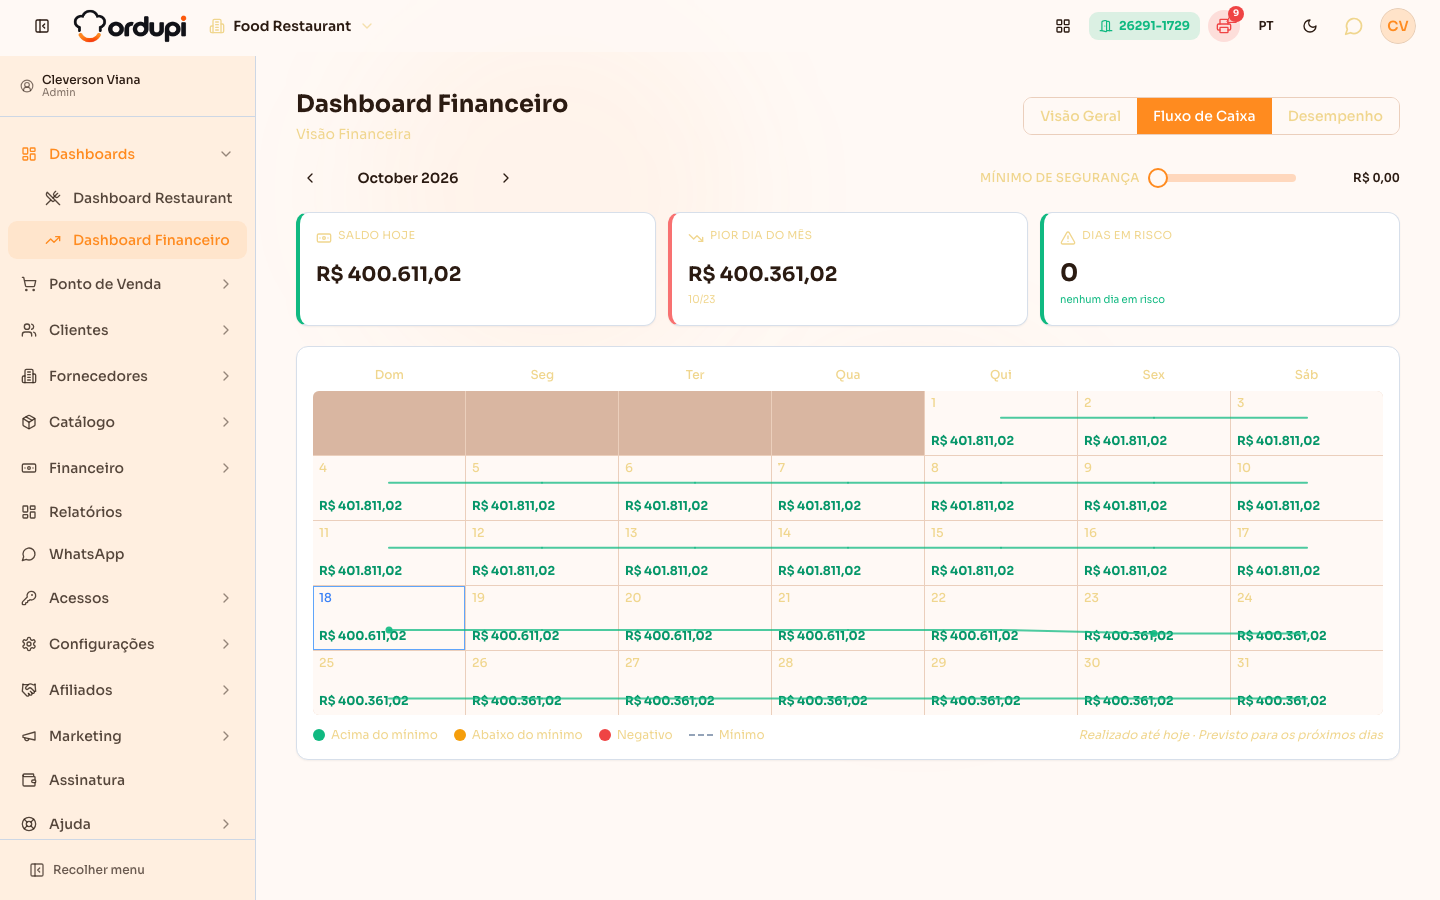1440x900 pixels.
Task: Click the Pior Dia do Mês card
Action: click(848, 269)
